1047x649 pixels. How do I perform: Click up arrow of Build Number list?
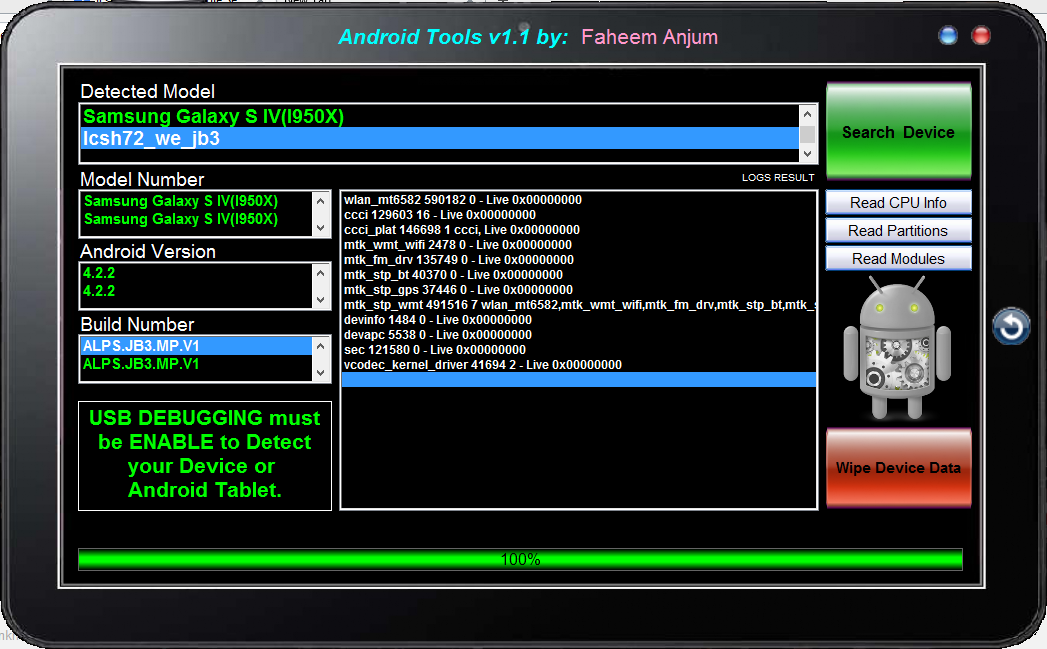(x=321, y=345)
